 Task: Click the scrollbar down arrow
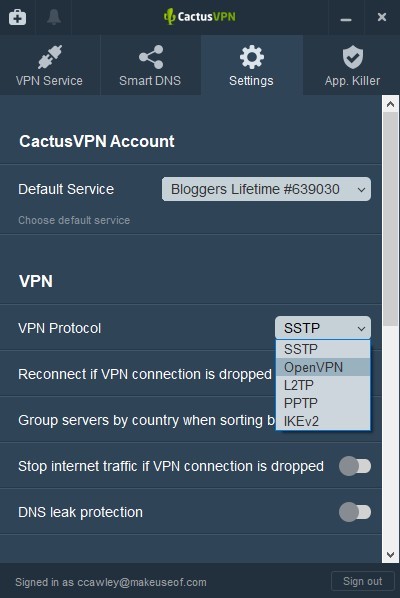pos(390,555)
